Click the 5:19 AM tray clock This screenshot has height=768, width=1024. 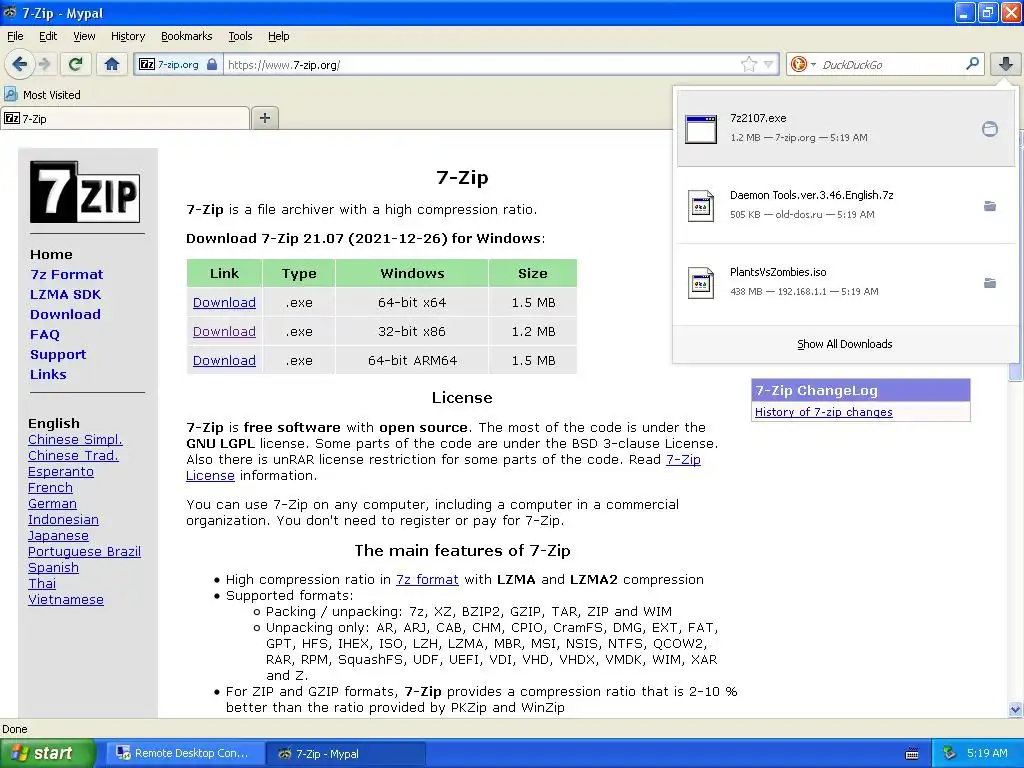(987, 753)
